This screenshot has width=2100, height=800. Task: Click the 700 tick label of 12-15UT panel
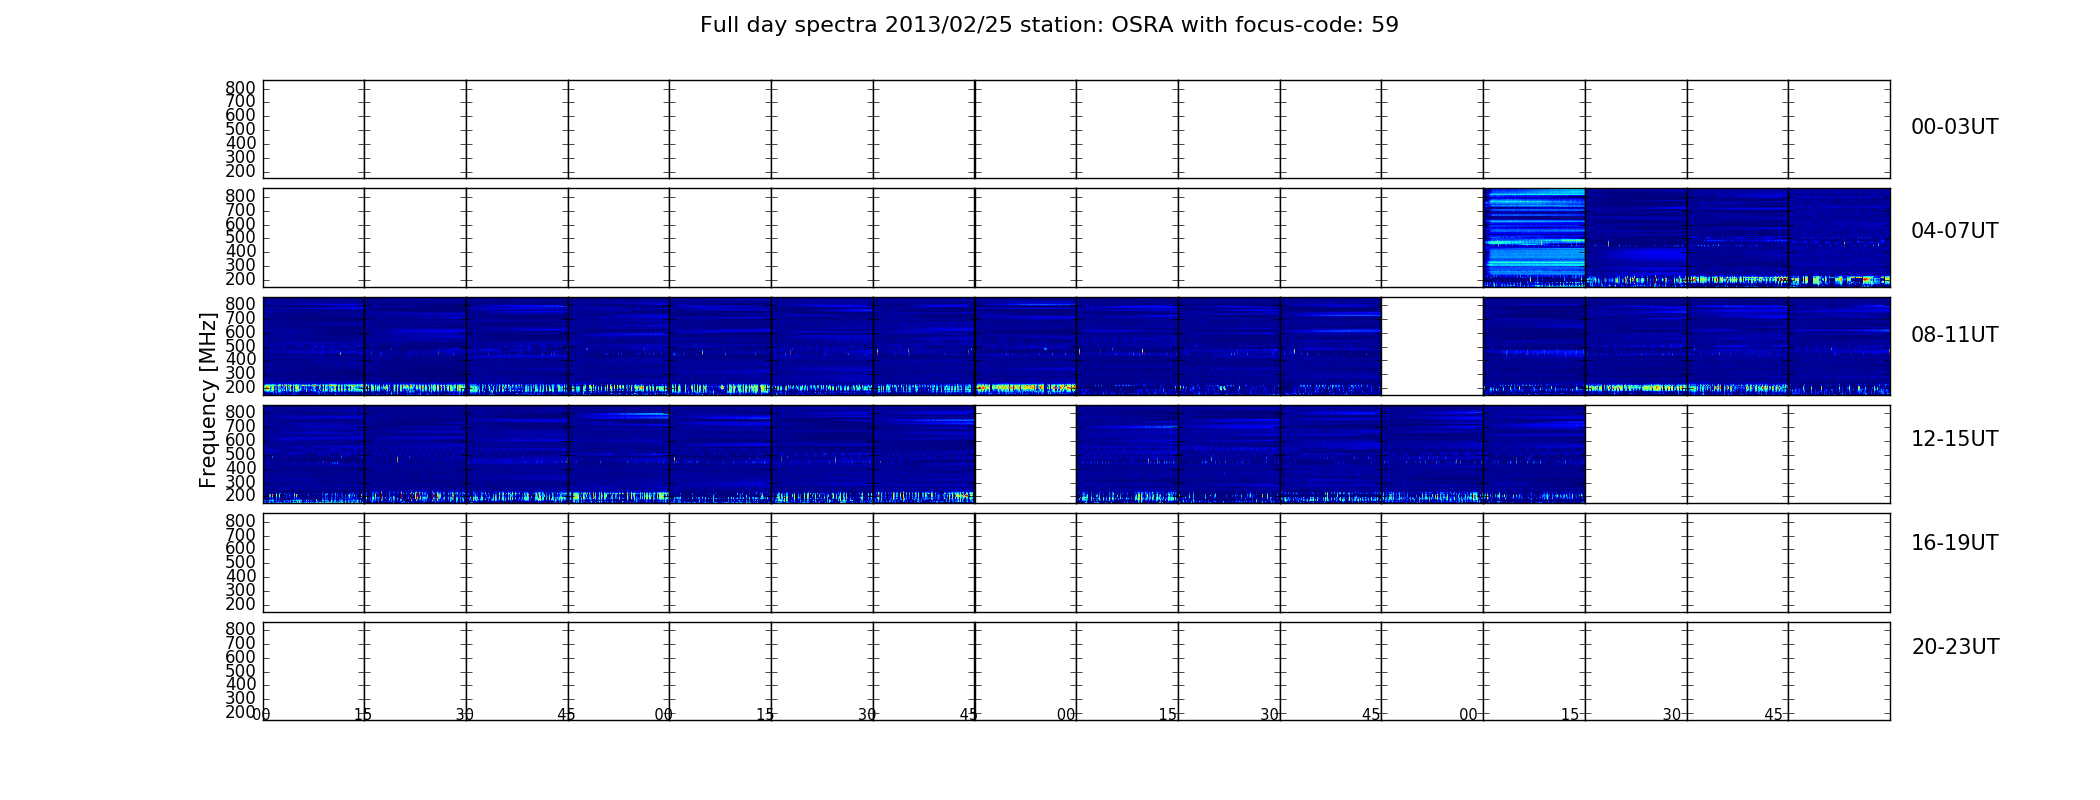point(240,426)
